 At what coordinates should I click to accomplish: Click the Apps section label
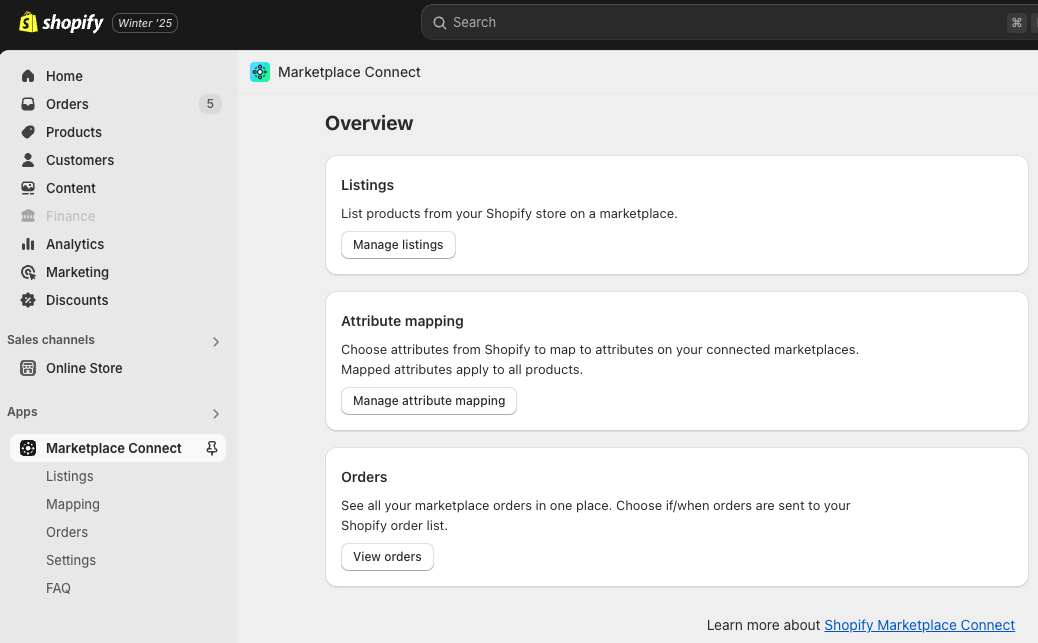click(23, 412)
